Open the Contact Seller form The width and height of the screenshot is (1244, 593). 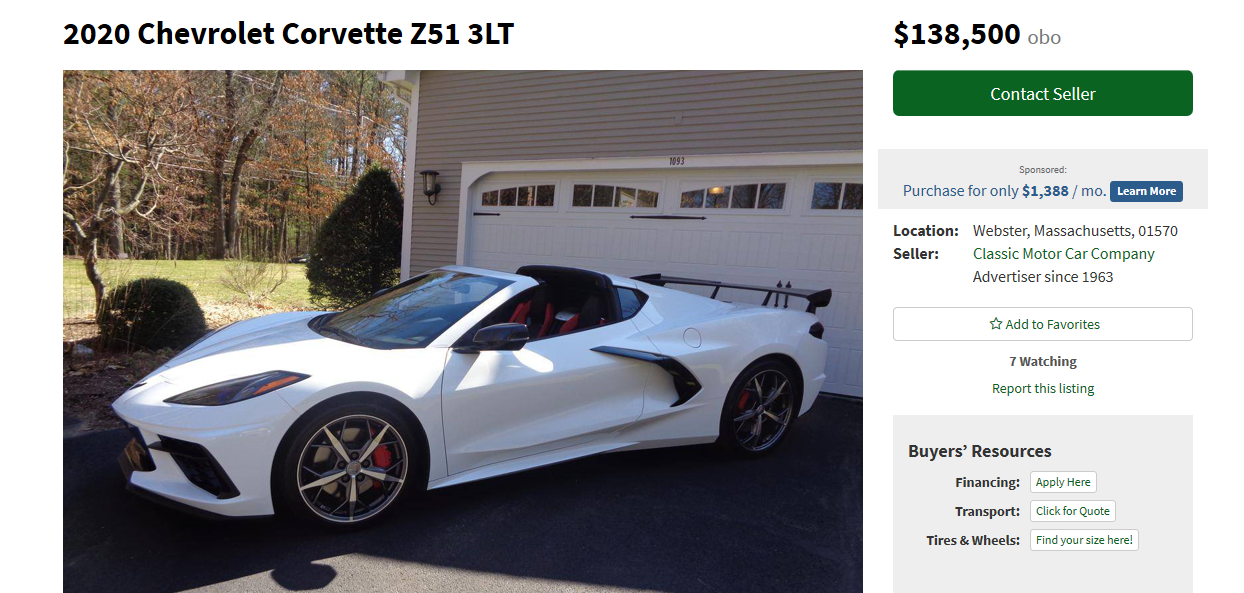1043,93
